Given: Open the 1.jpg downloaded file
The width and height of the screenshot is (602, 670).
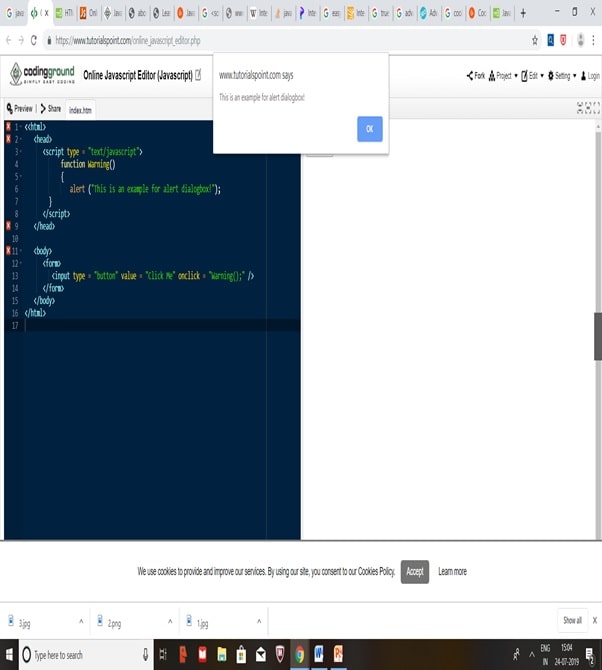Looking at the screenshot, I should tap(197, 622).
